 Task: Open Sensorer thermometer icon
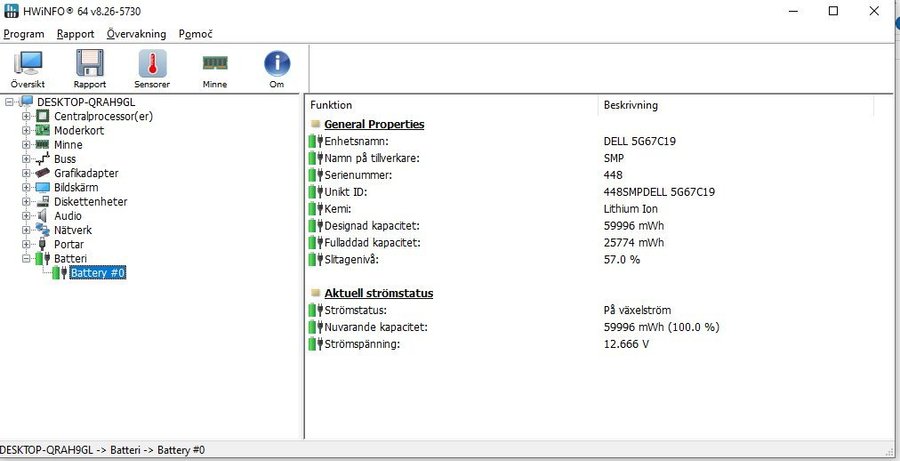tap(152, 63)
